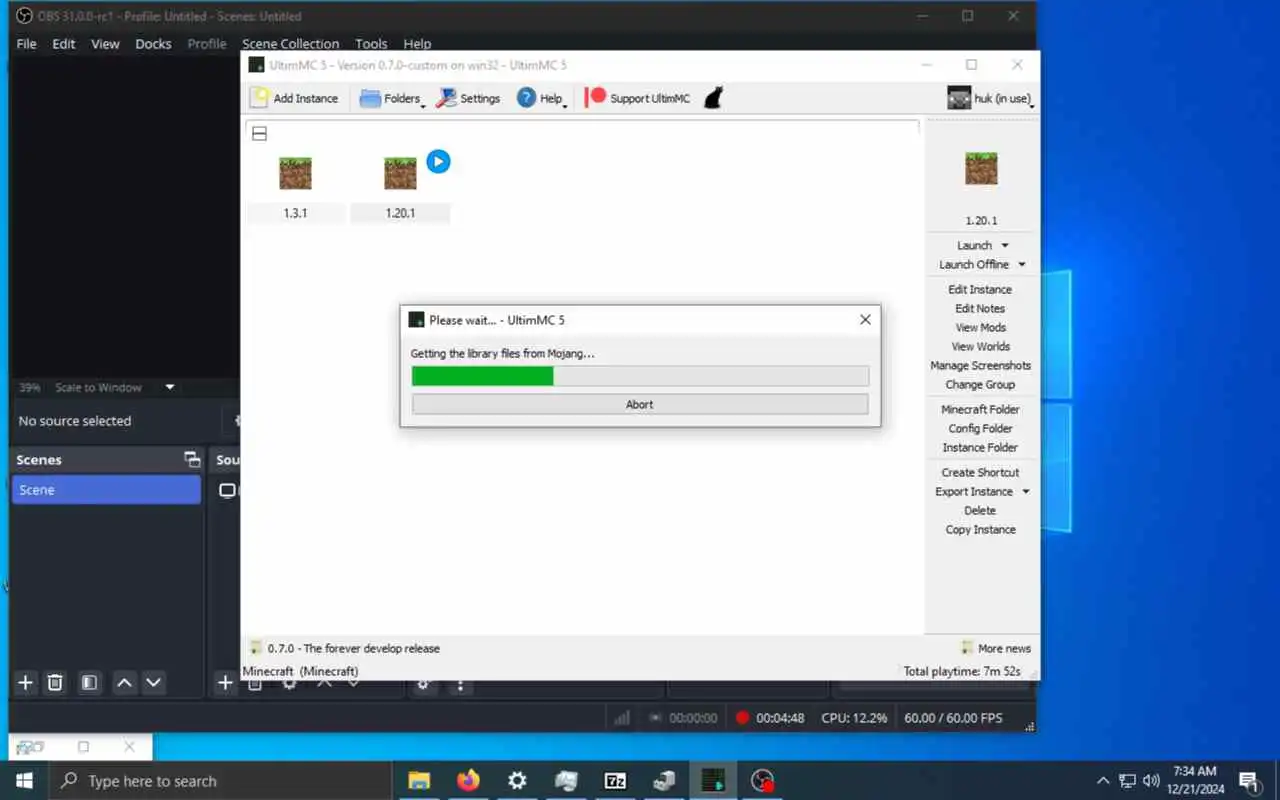Remove selected scene with trash icon
The height and width of the screenshot is (800, 1280).
tap(55, 682)
